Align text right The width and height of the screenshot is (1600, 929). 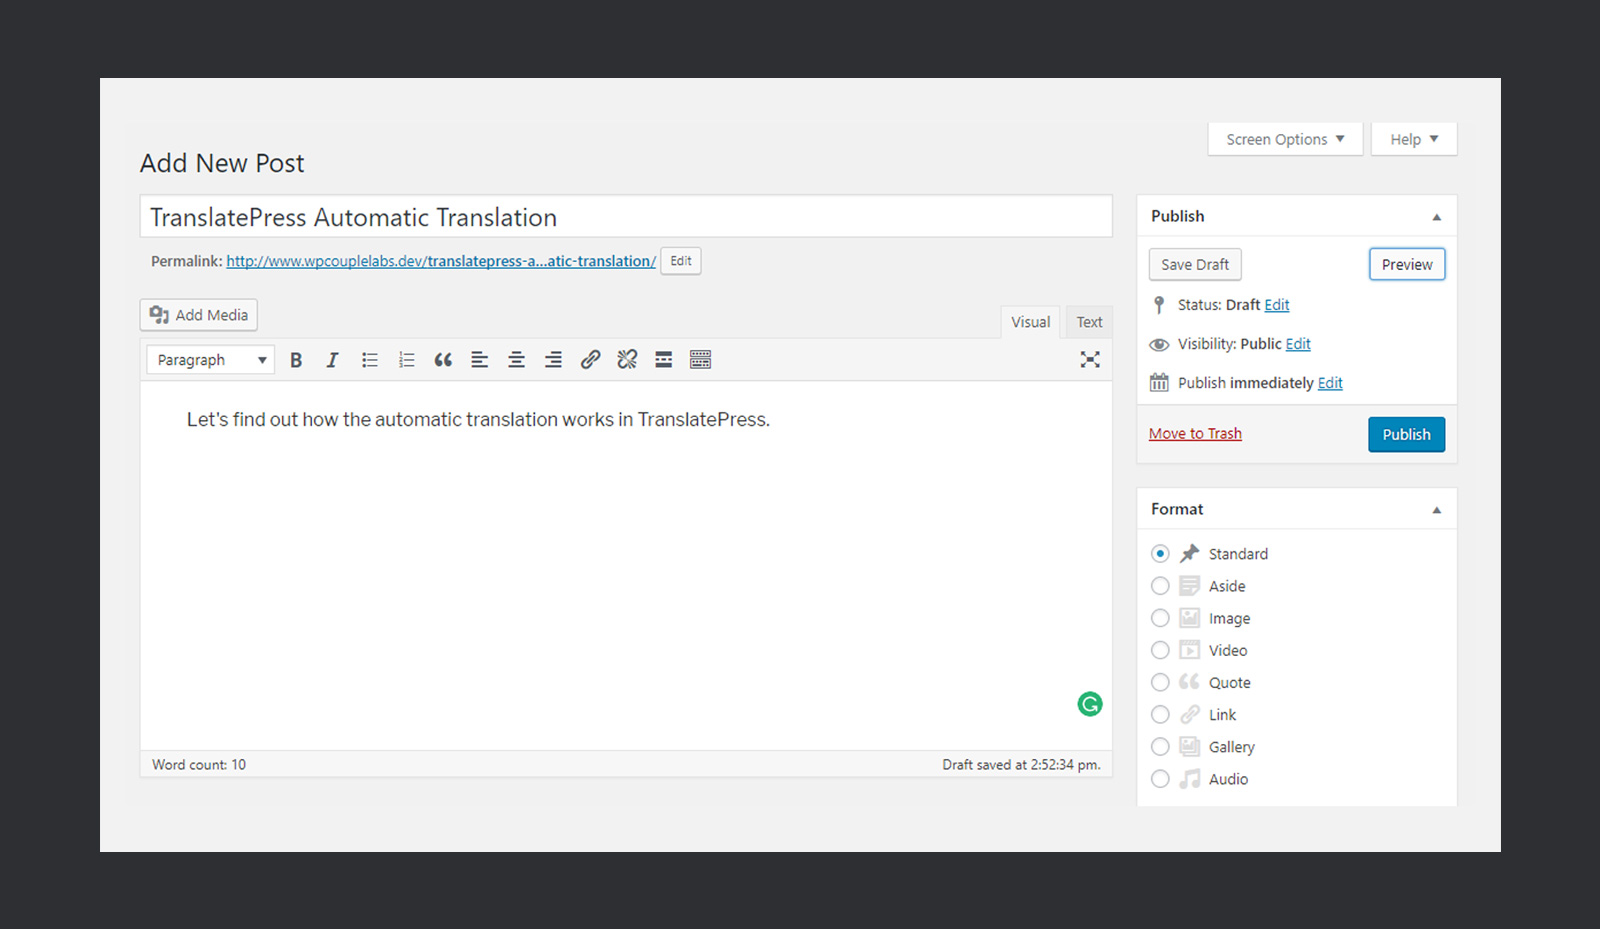pyautogui.click(x=553, y=360)
